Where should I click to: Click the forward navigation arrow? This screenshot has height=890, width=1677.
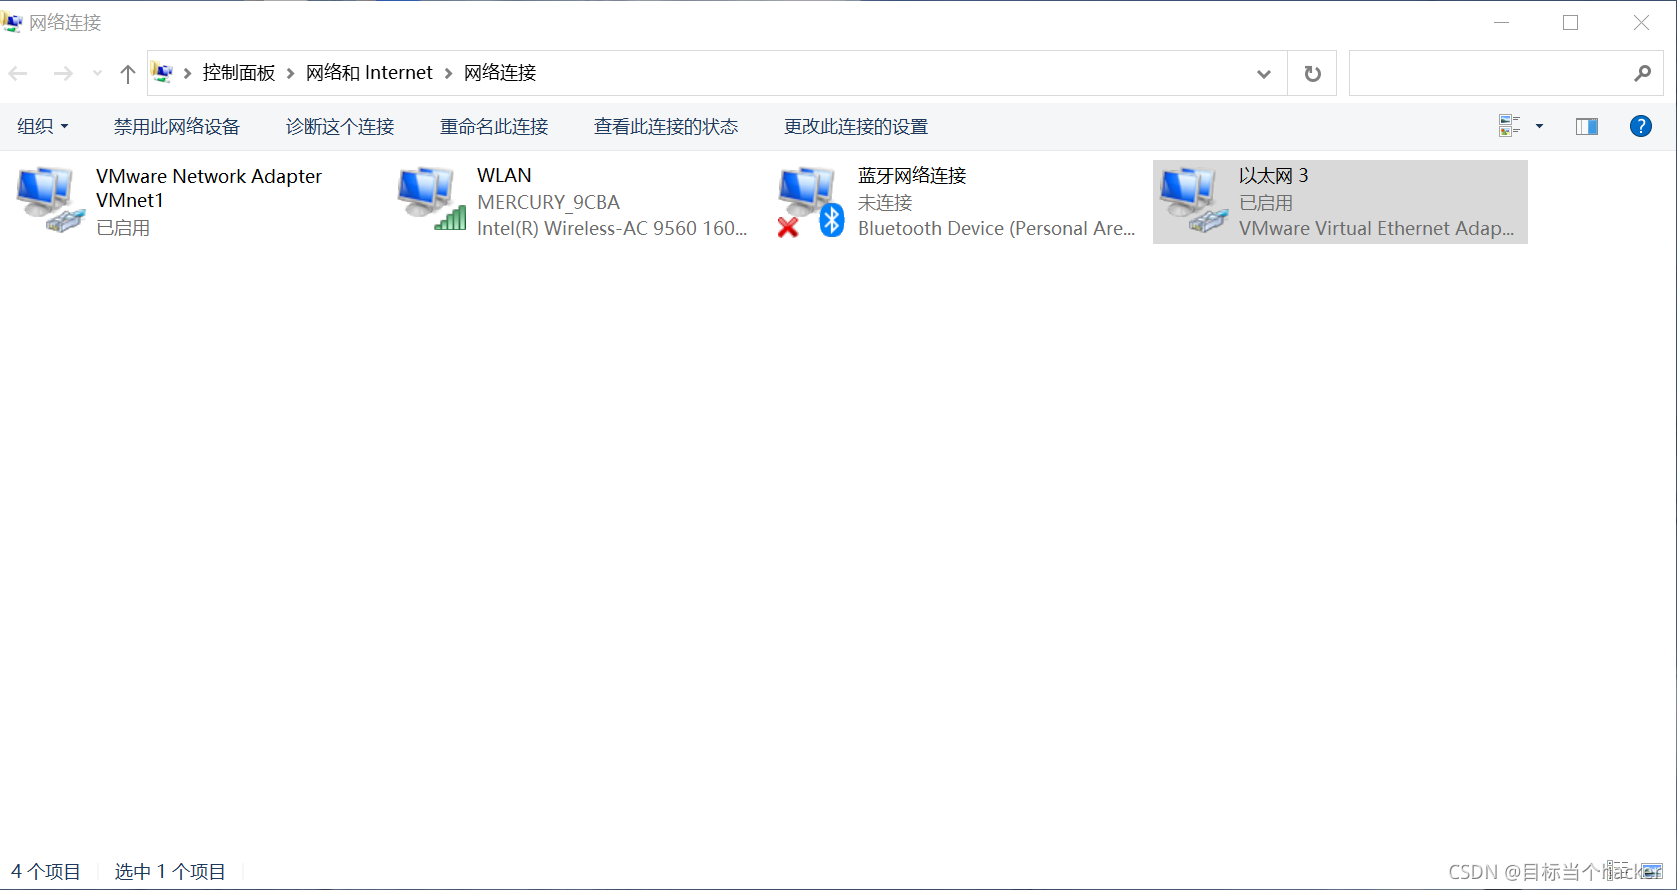[x=63, y=73]
